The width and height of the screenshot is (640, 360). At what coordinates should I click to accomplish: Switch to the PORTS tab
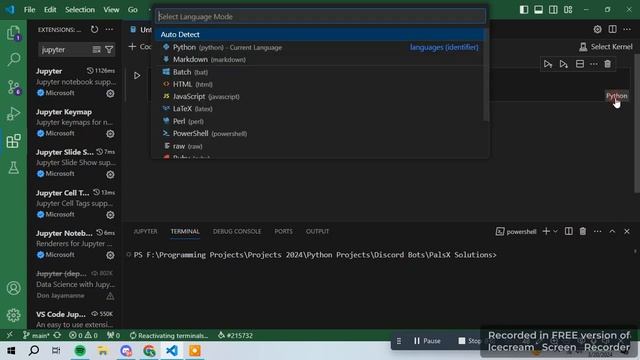283,231
